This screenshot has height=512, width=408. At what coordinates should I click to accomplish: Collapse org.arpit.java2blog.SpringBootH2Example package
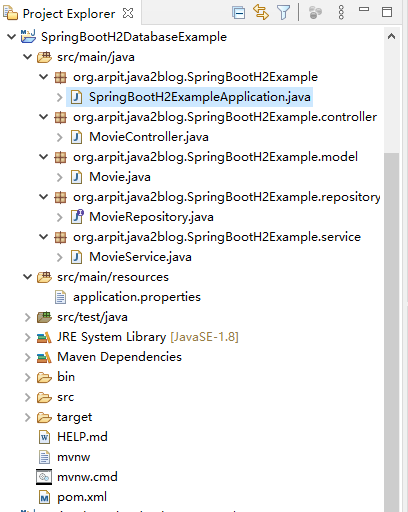tap(44, 77)
